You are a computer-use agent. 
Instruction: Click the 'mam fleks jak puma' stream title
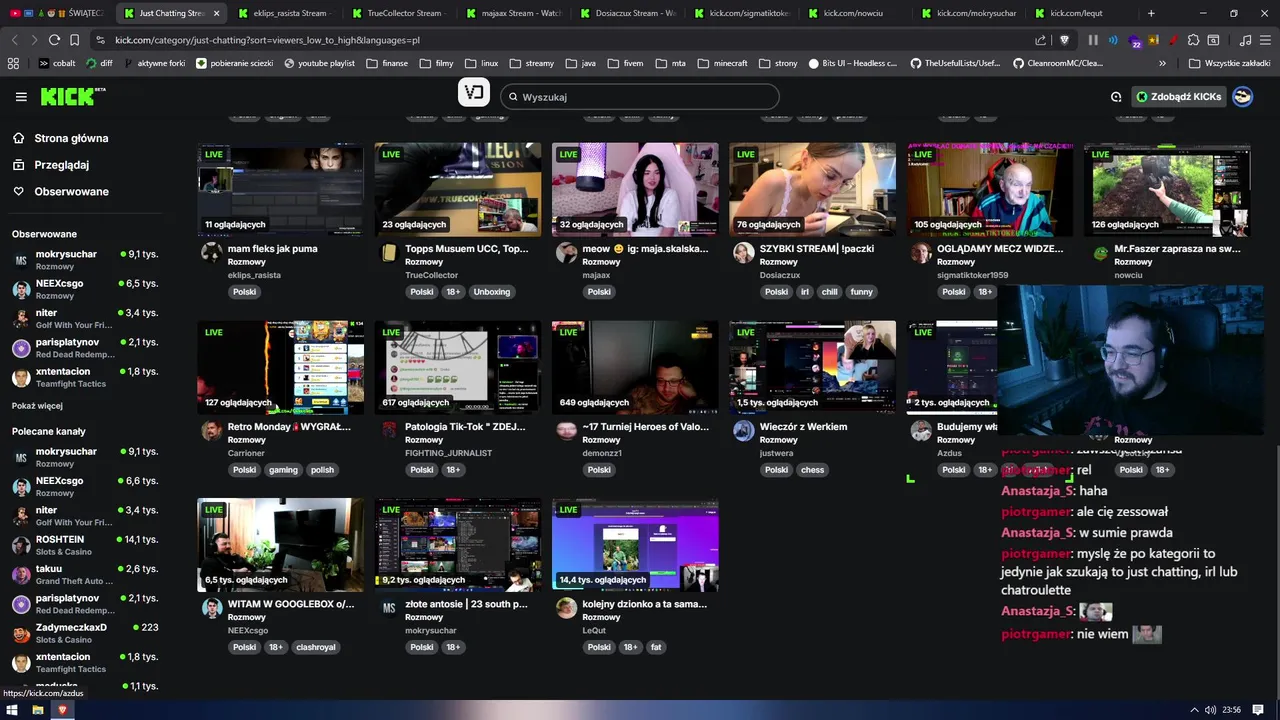273,249
